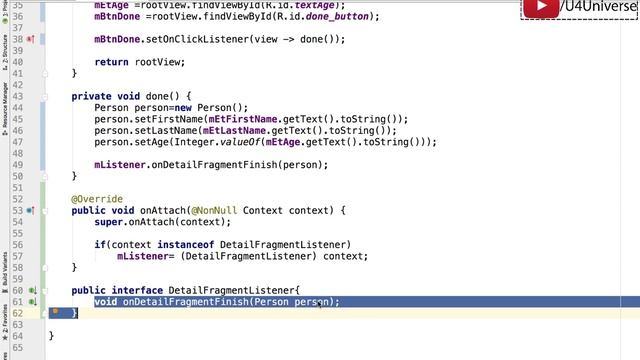
Task: Click 'setOnClickListener' on line 38
Action: coord(197,39)
